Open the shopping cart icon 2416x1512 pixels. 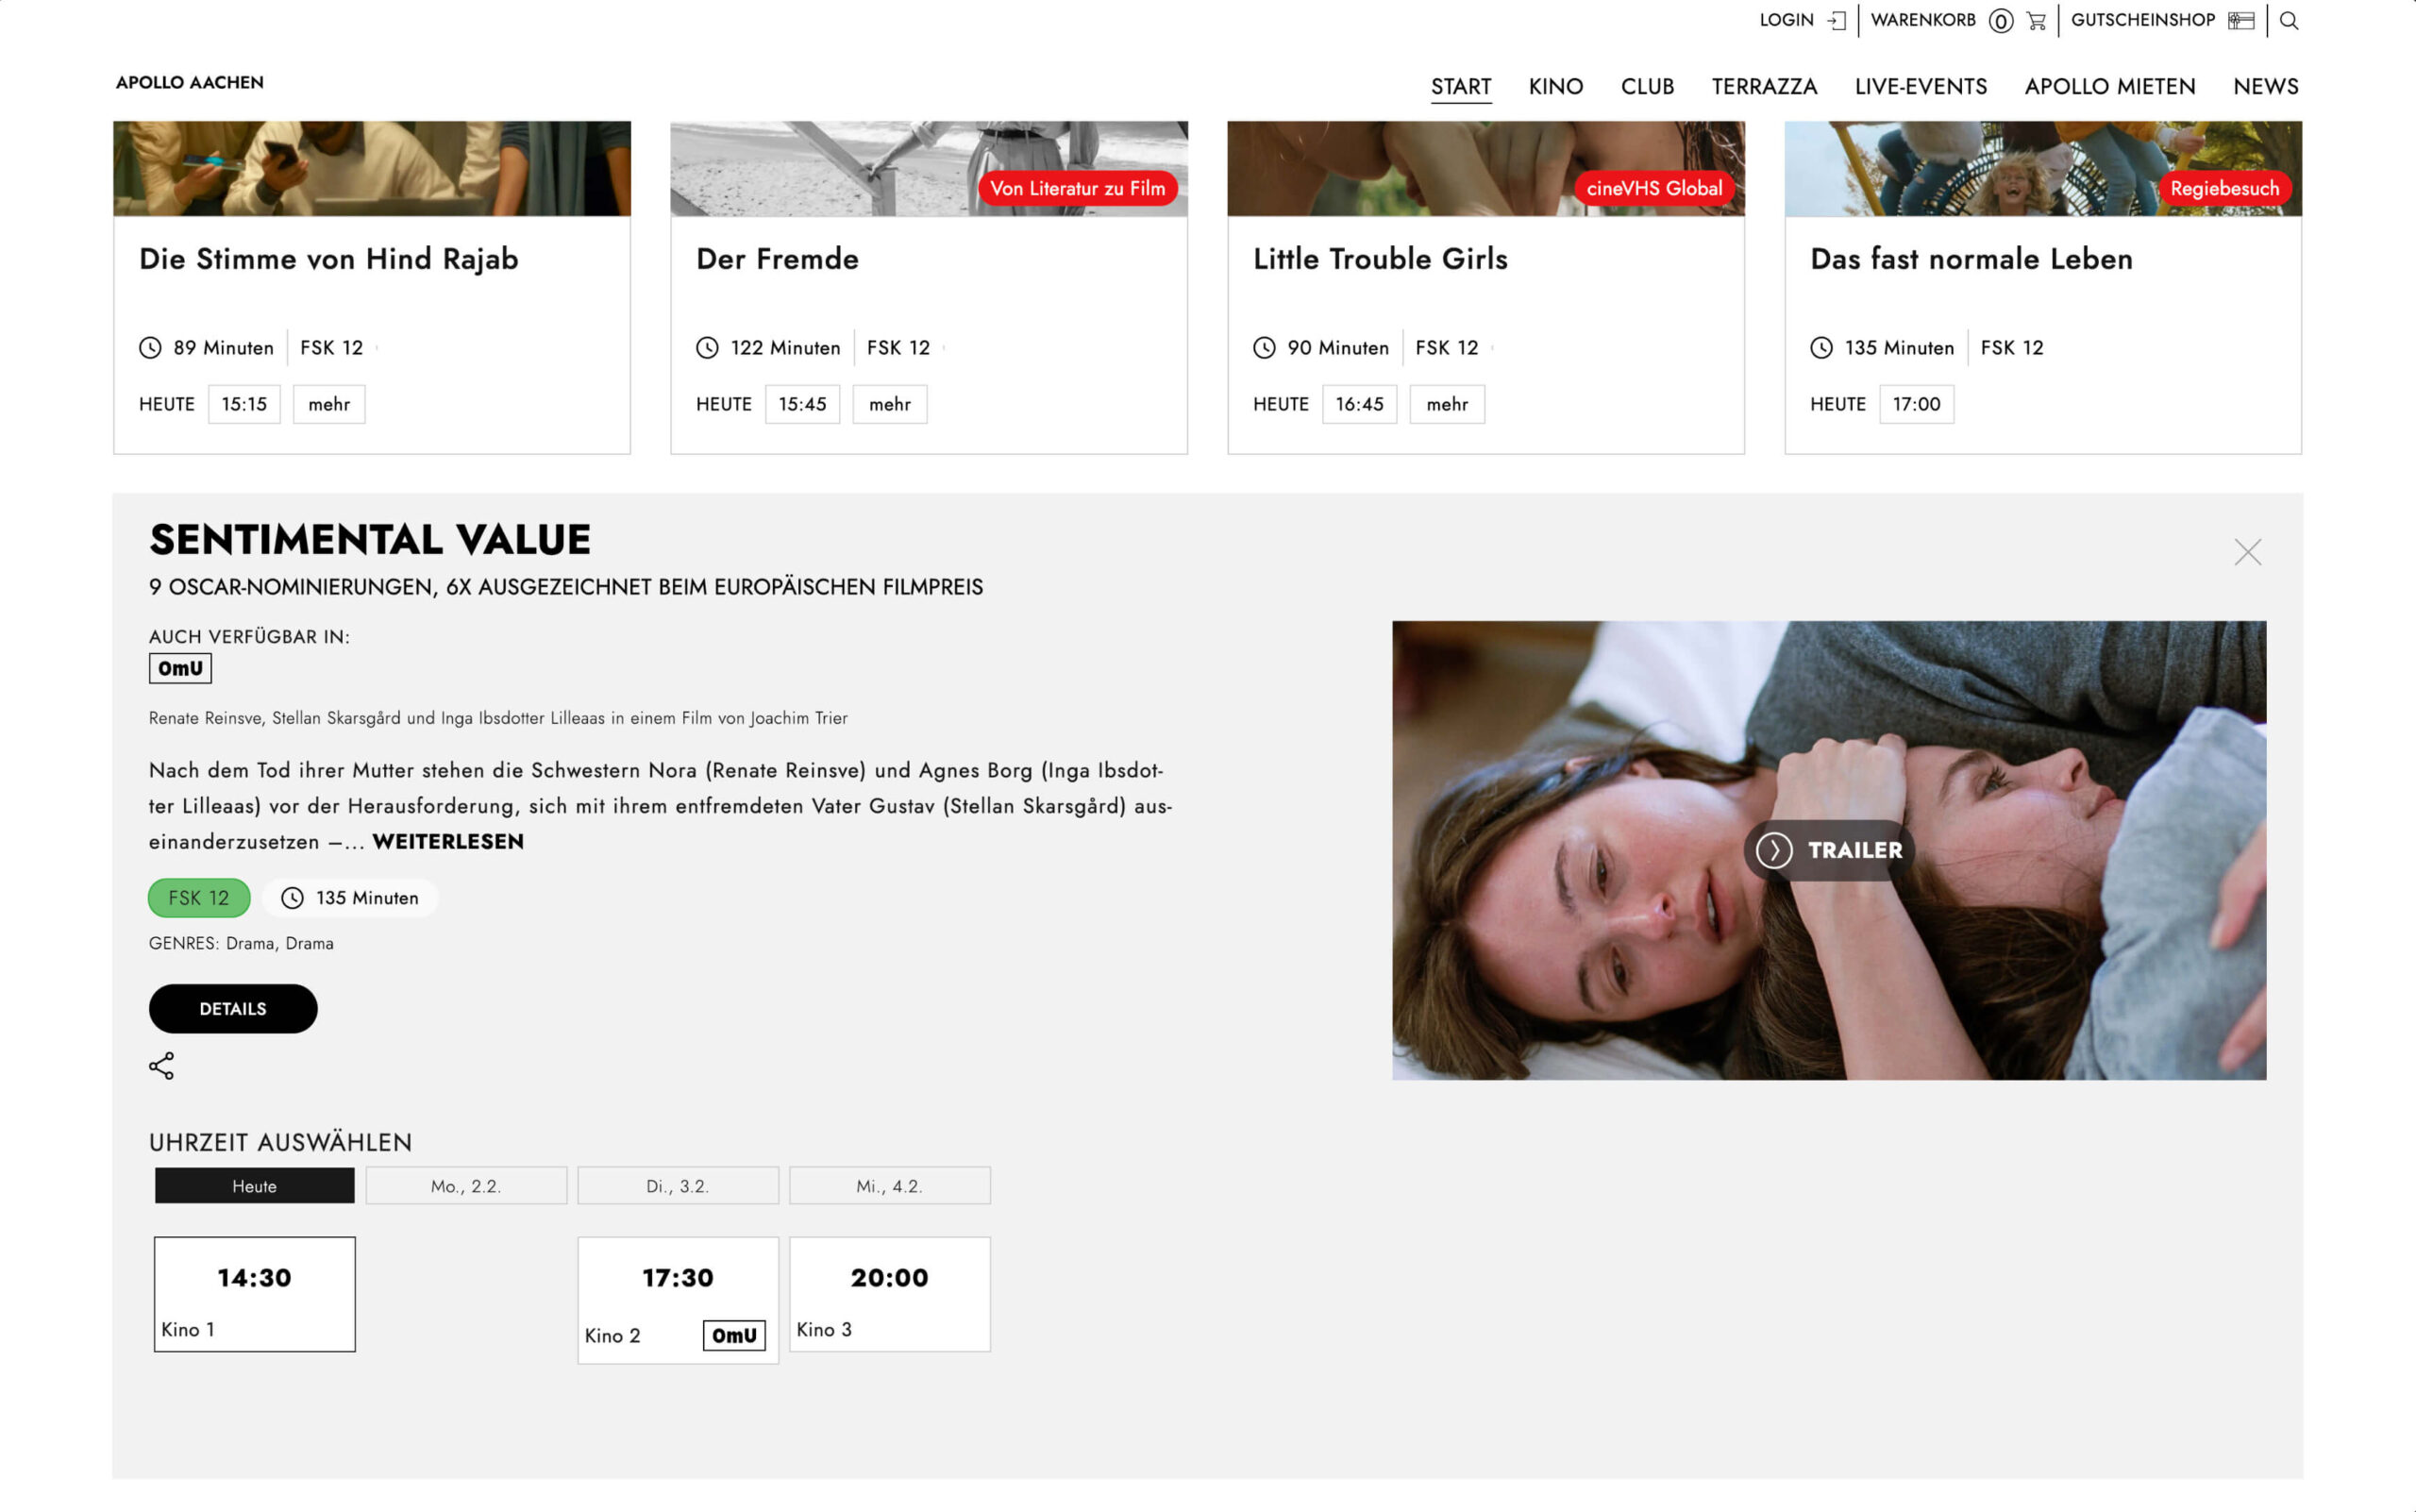click(2036, 21)
